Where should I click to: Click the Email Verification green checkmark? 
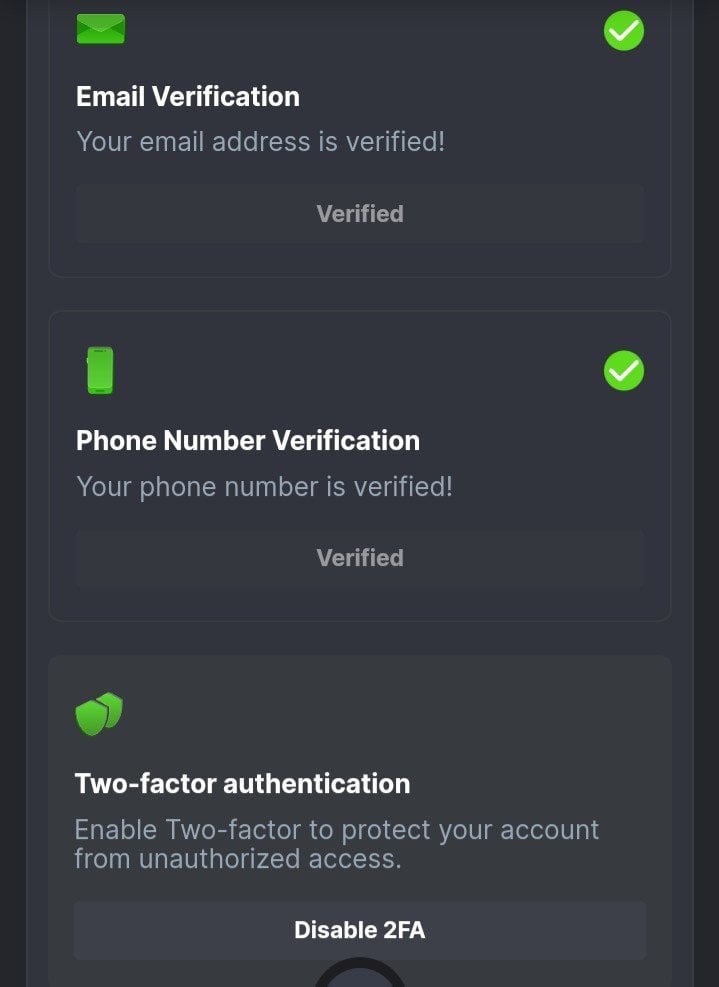624,30
